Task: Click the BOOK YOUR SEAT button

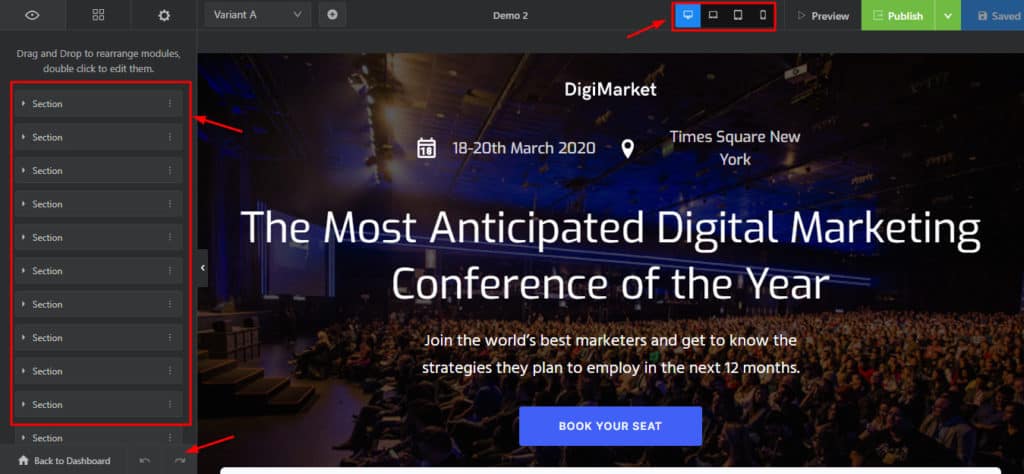Action: point(610,426)
